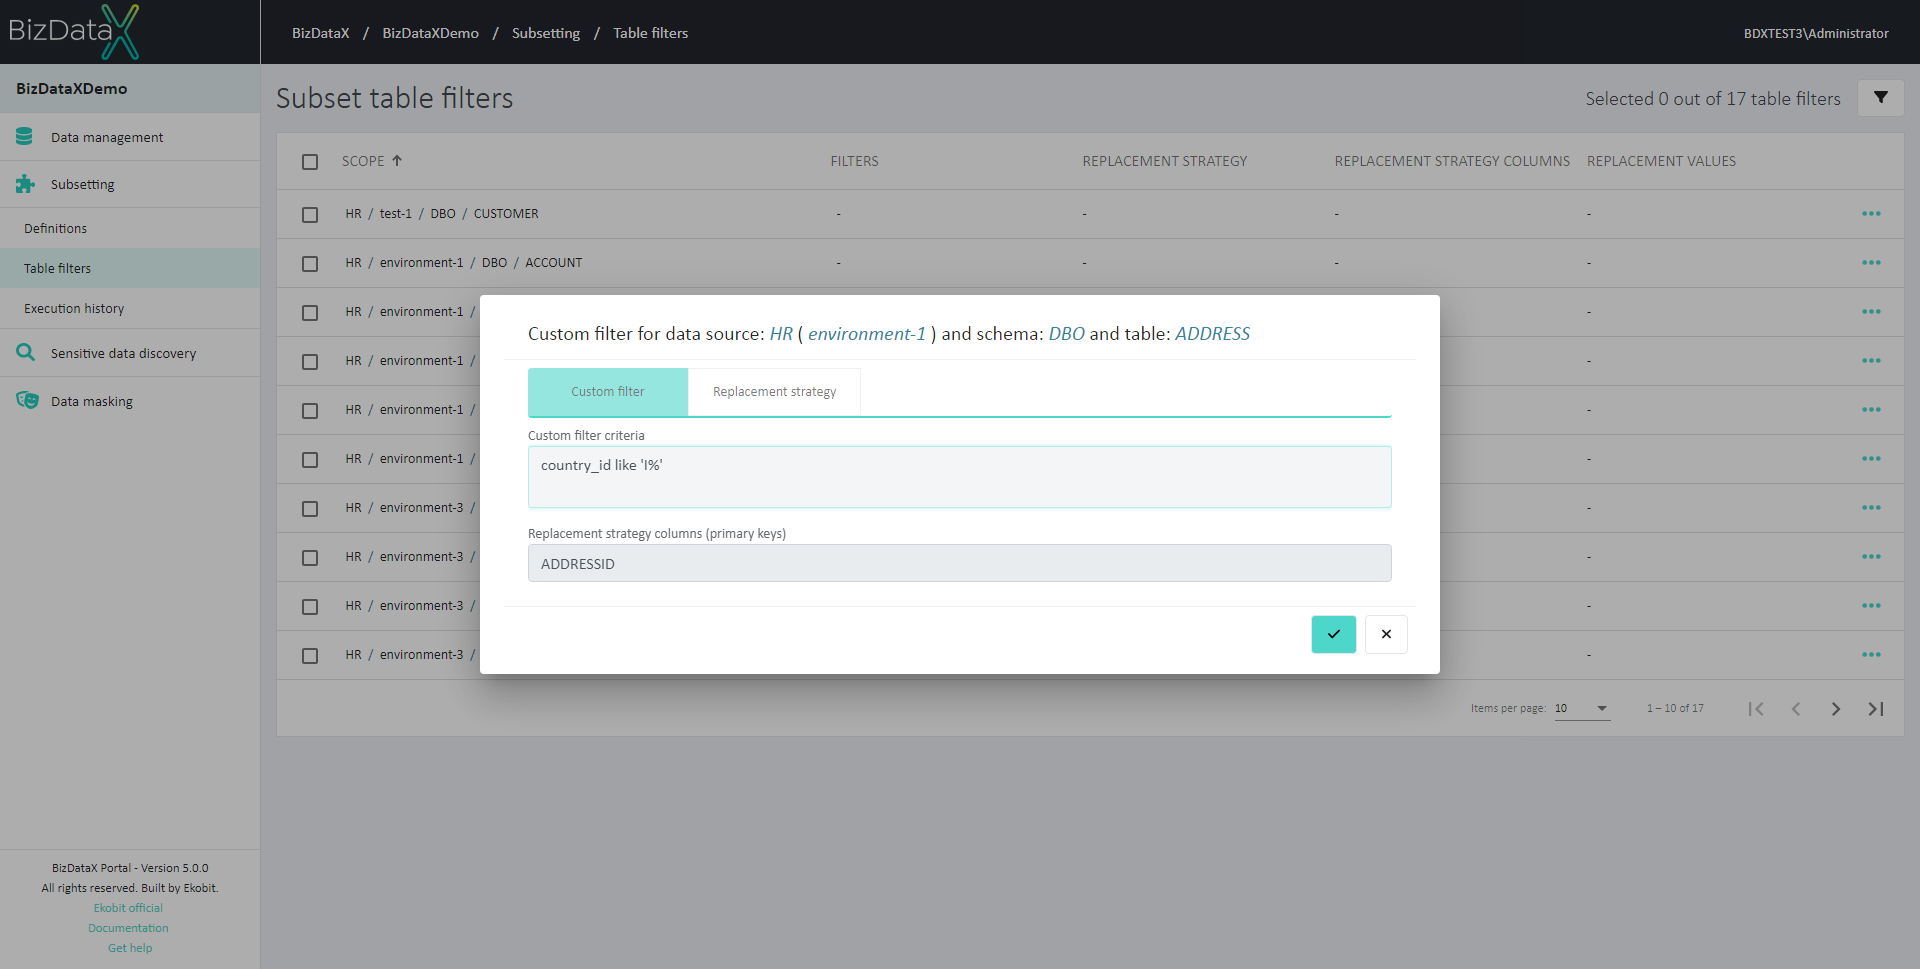Viewport: 1920px width, 969px height.
Task: Open the Data management database icon
Action: tap(25, 137)
